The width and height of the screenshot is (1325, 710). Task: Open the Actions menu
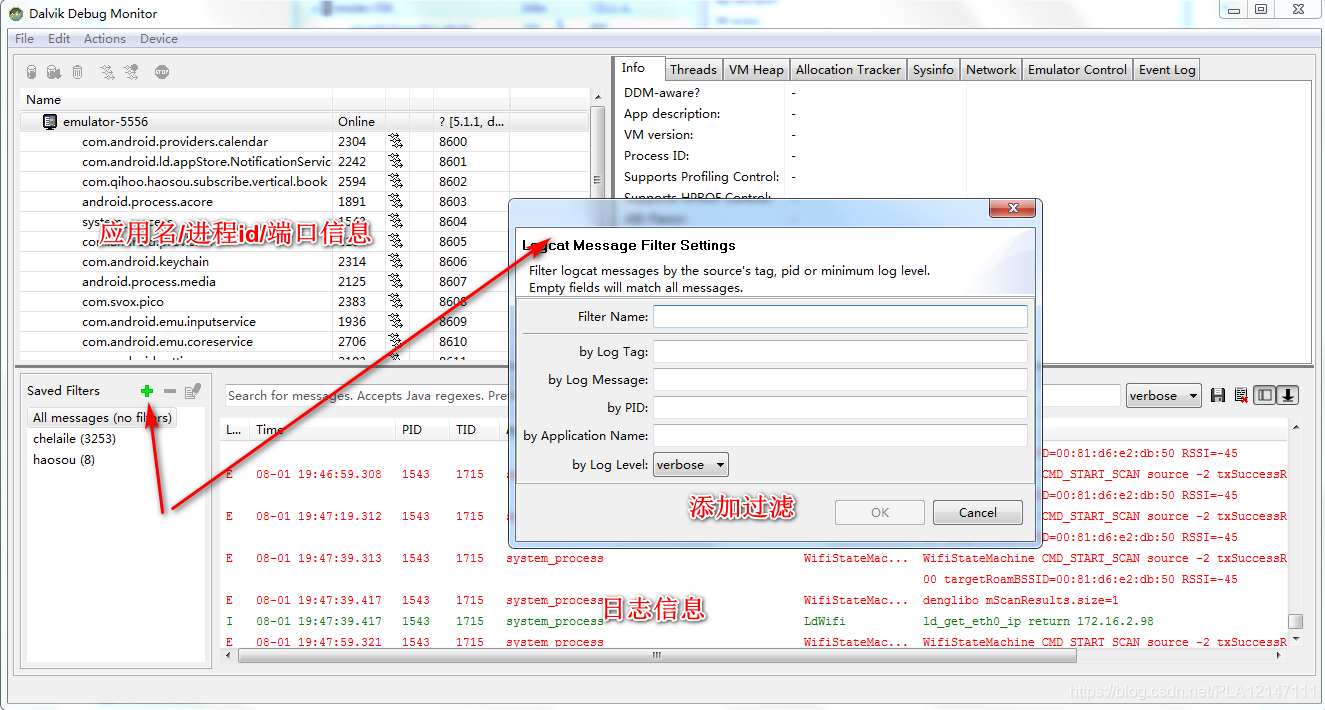[x=105, y=39]
